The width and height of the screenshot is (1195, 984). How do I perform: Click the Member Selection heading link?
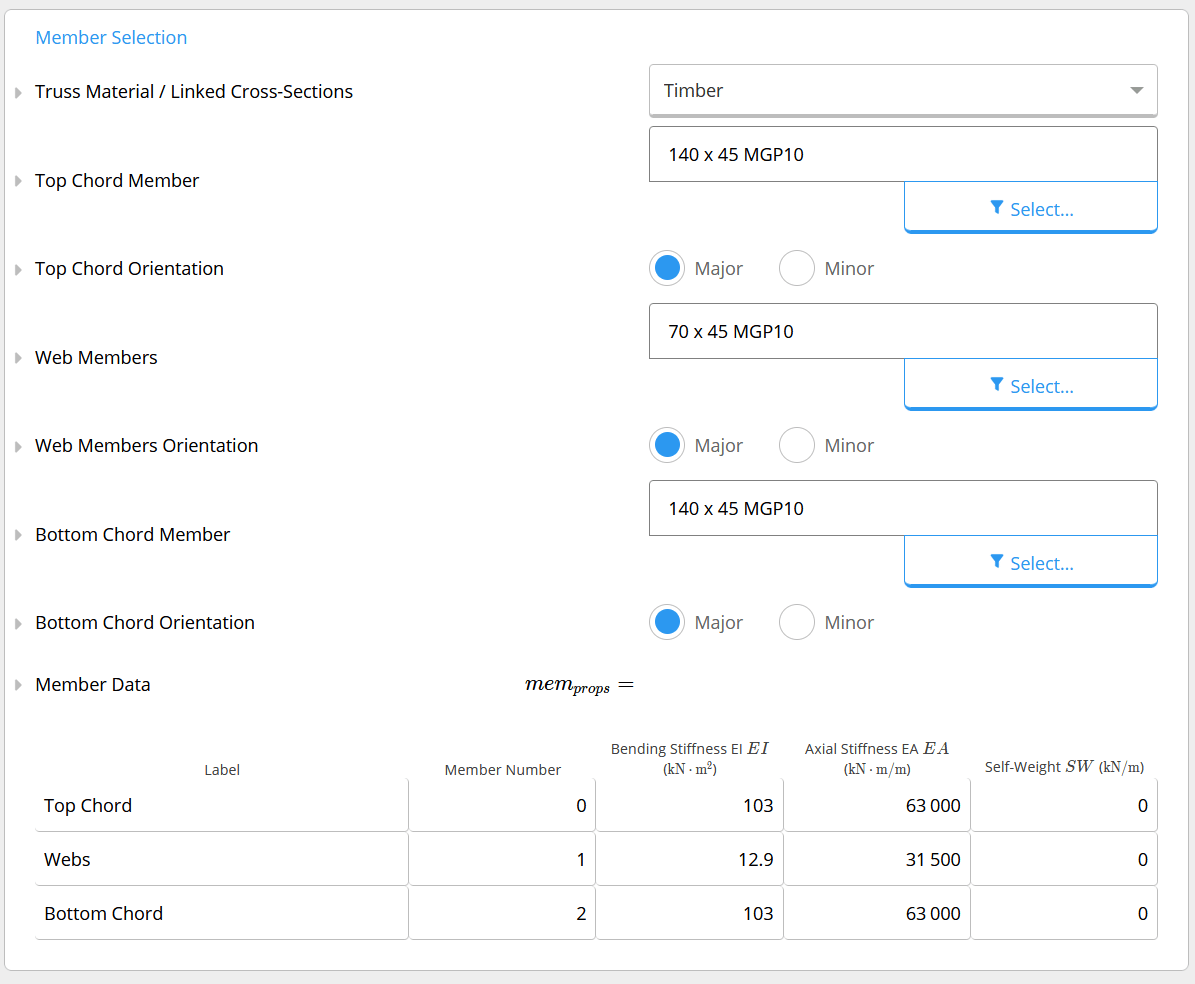point(111,37)
